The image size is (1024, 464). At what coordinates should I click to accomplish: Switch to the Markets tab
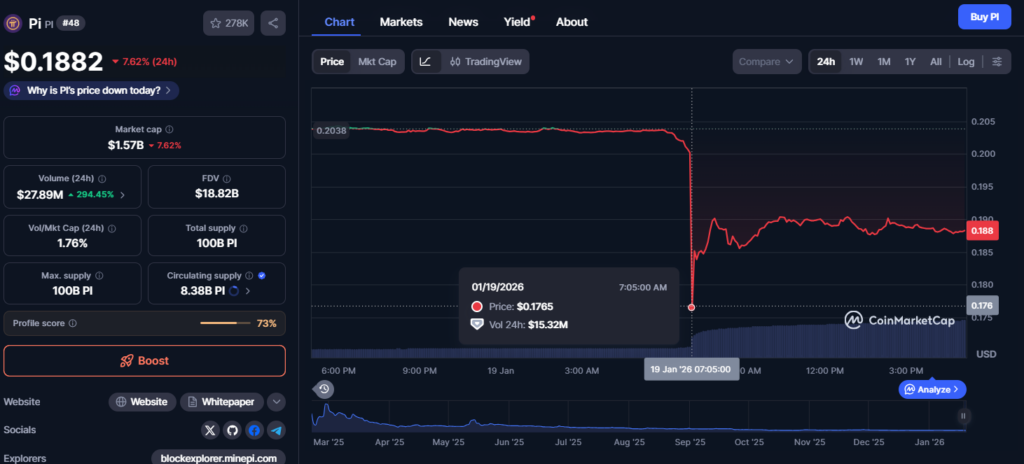pos(401,22)
